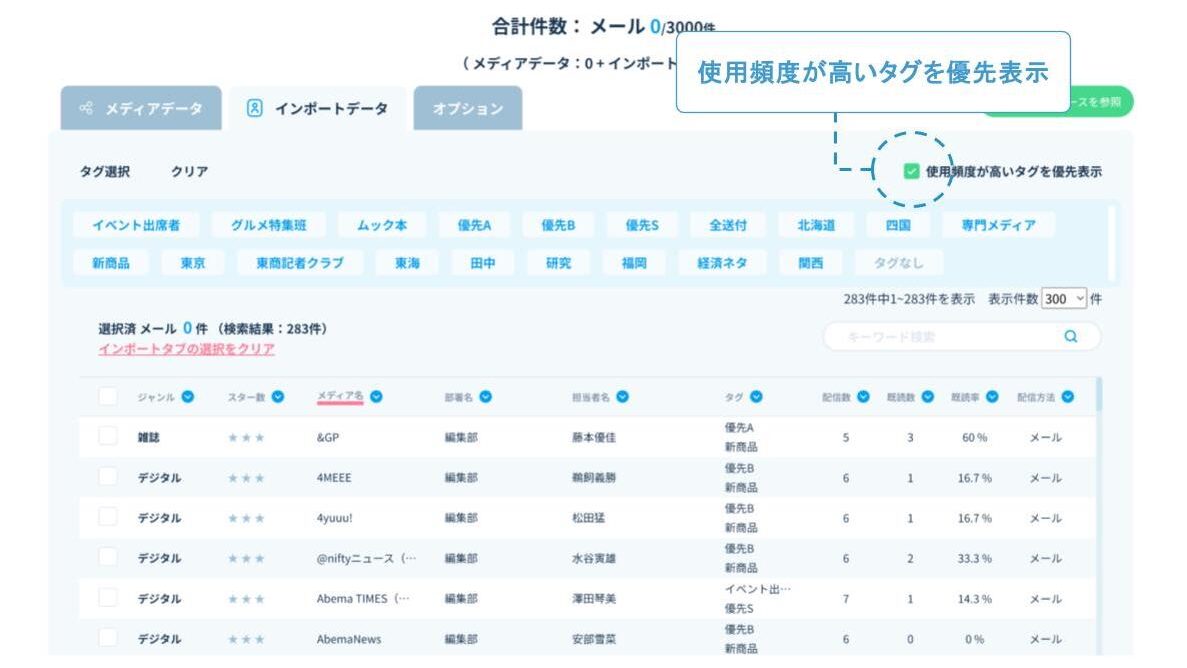Click the タグ column sort icon

click(x=756, y=397)
